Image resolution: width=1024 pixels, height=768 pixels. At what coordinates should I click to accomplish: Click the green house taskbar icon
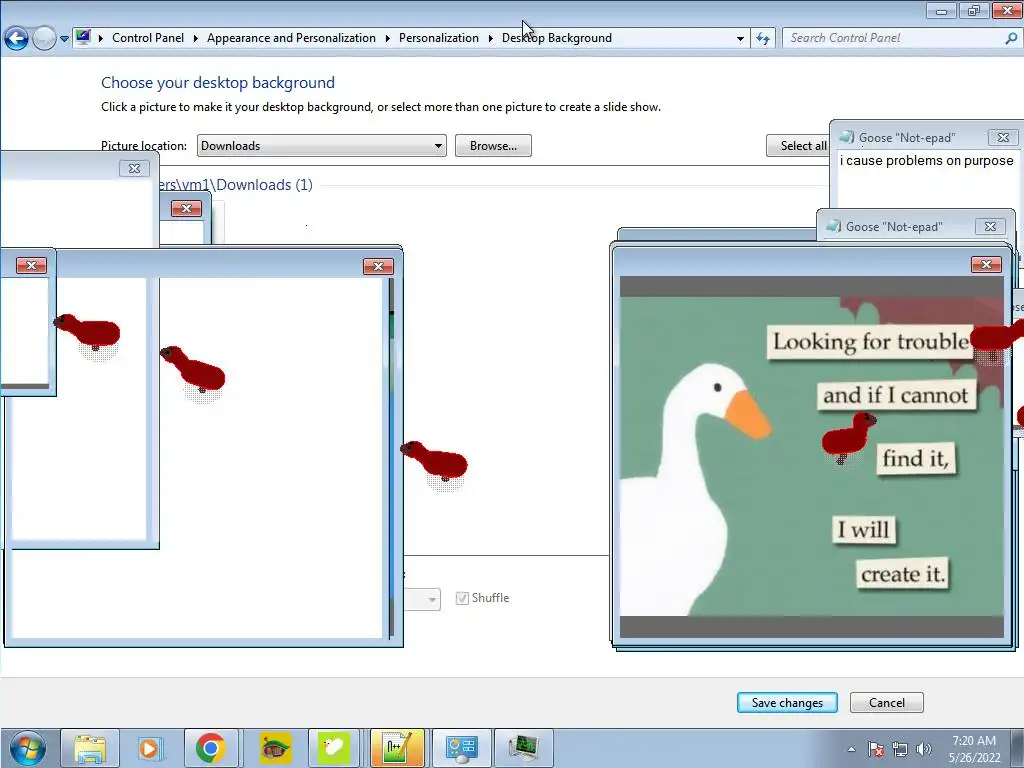pos(275,748)
